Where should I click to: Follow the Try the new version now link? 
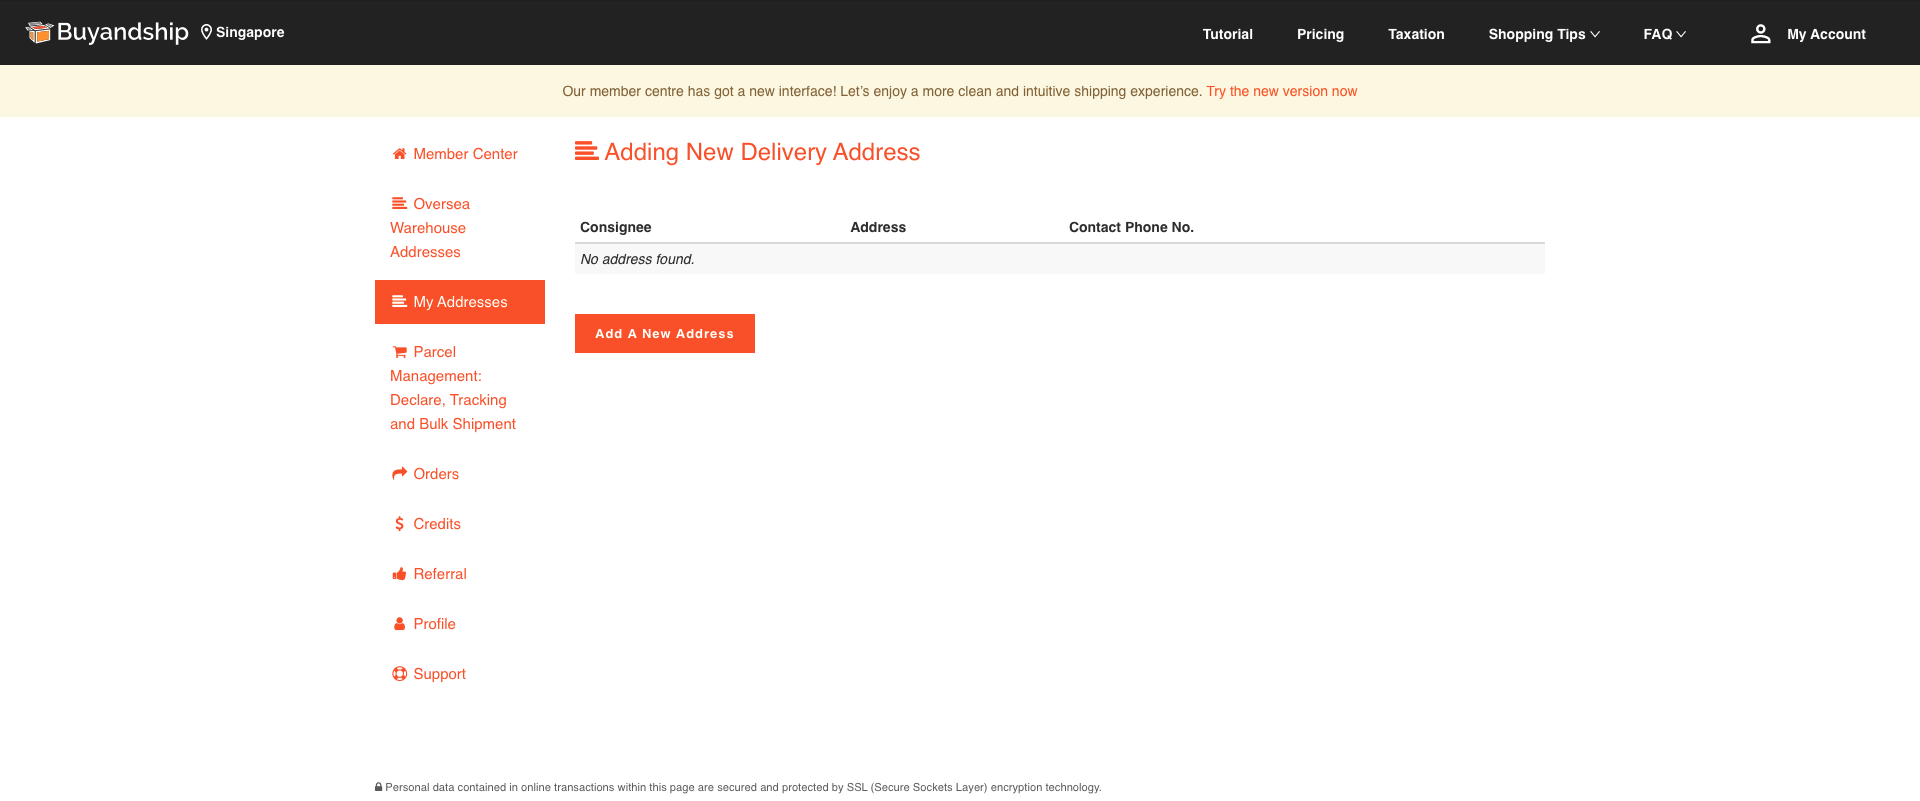[x=1281, y=91]
